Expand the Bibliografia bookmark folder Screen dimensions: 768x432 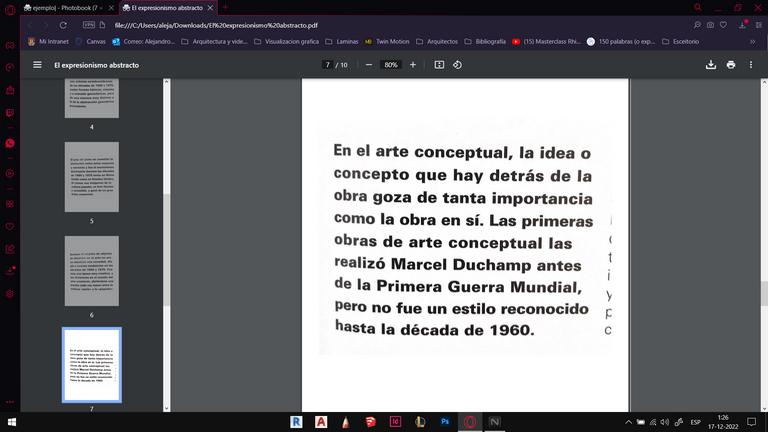point(485,42)
